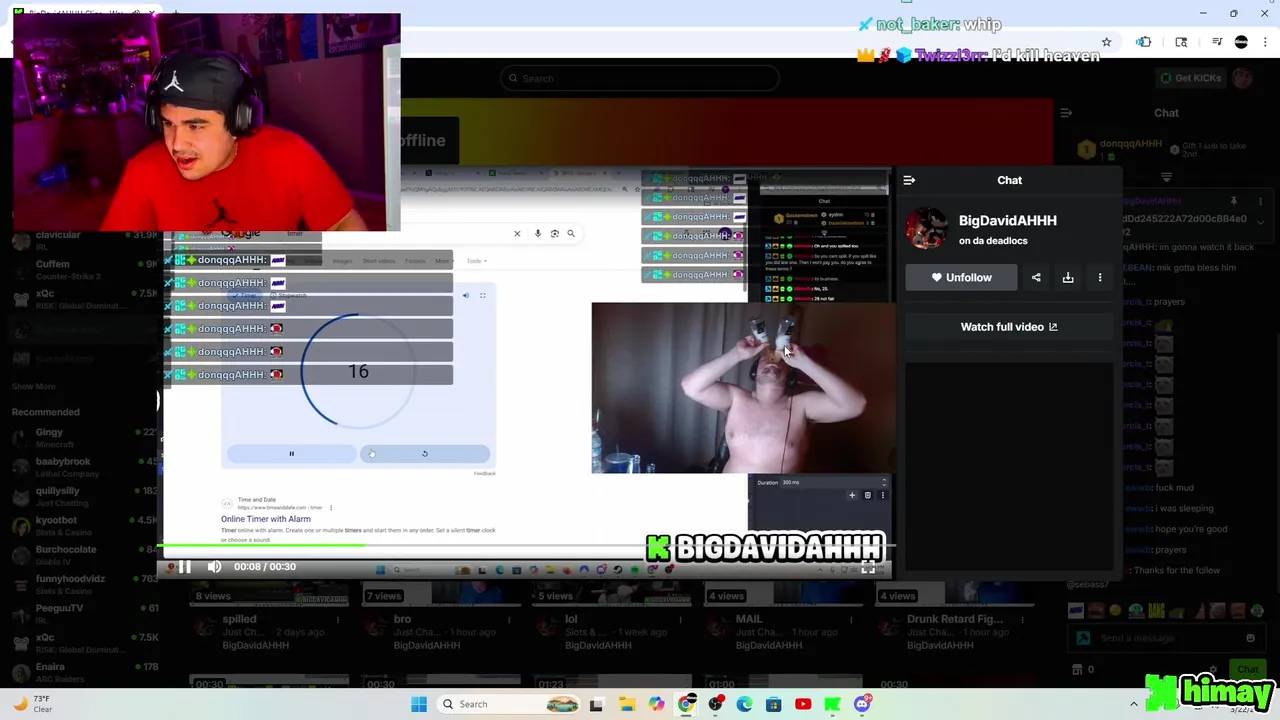Show hidden system tray icons

(1133, 704)
